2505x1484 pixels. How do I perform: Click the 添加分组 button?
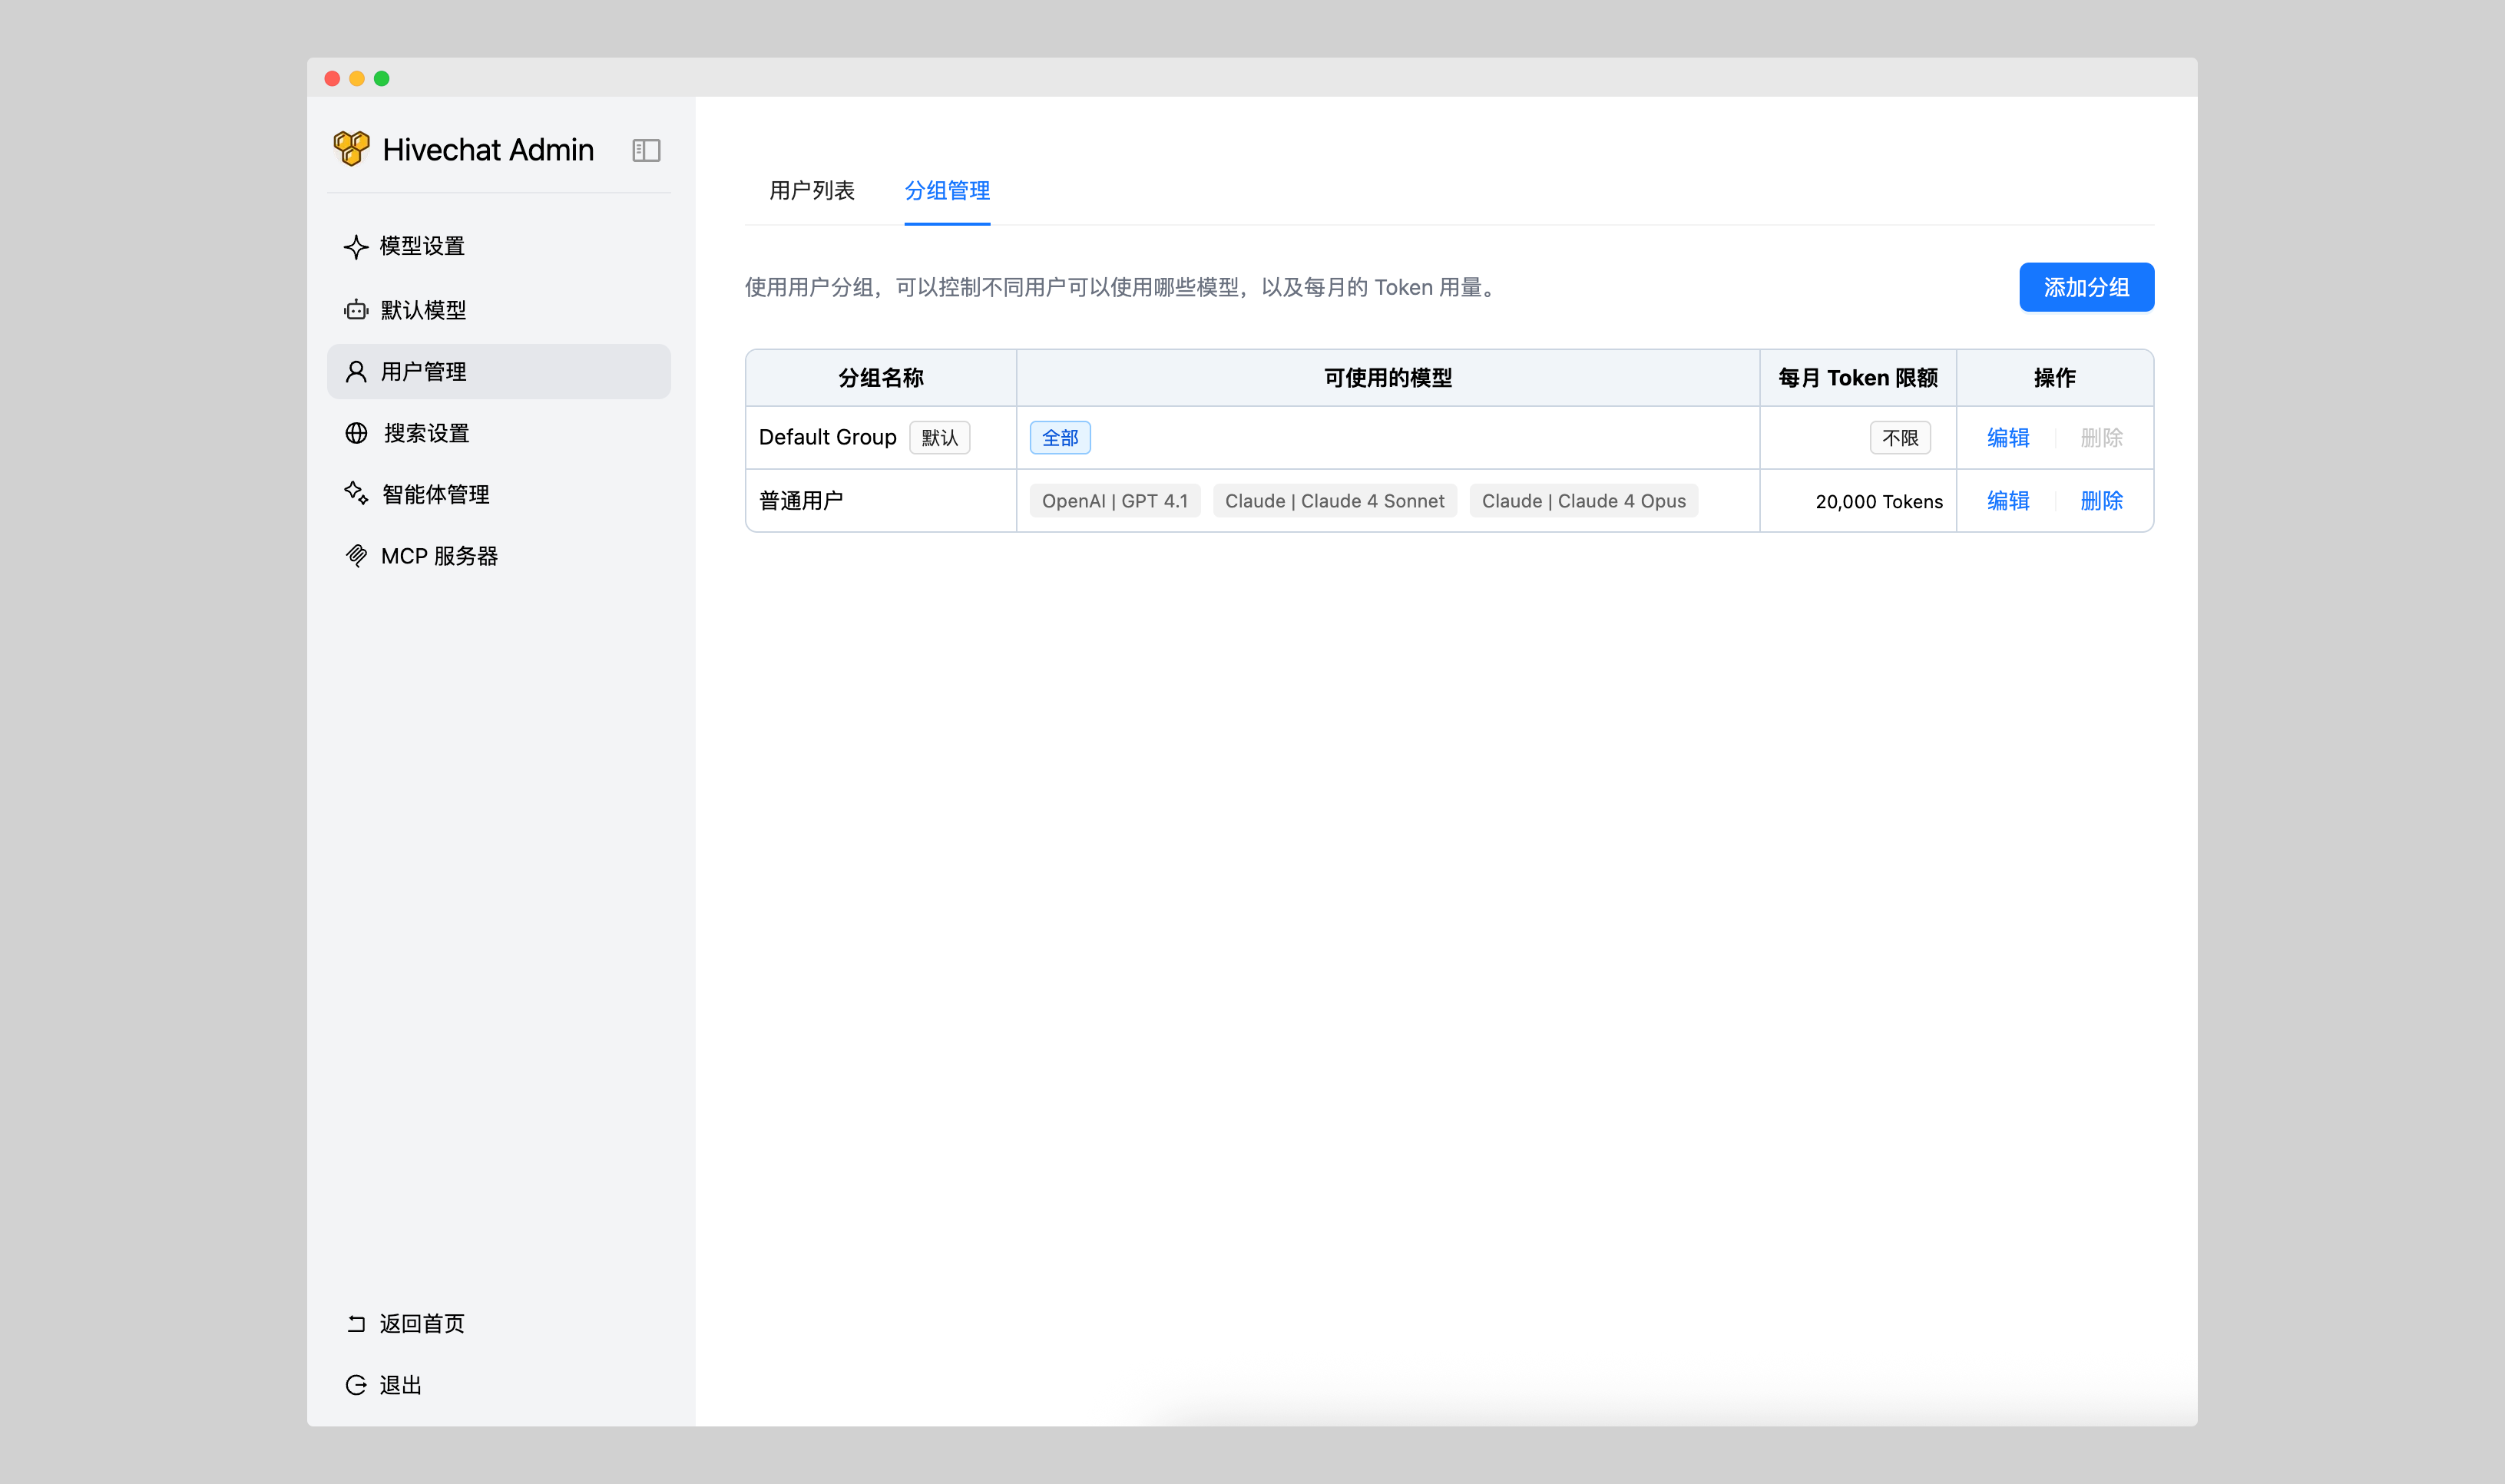pos(2086,288)
